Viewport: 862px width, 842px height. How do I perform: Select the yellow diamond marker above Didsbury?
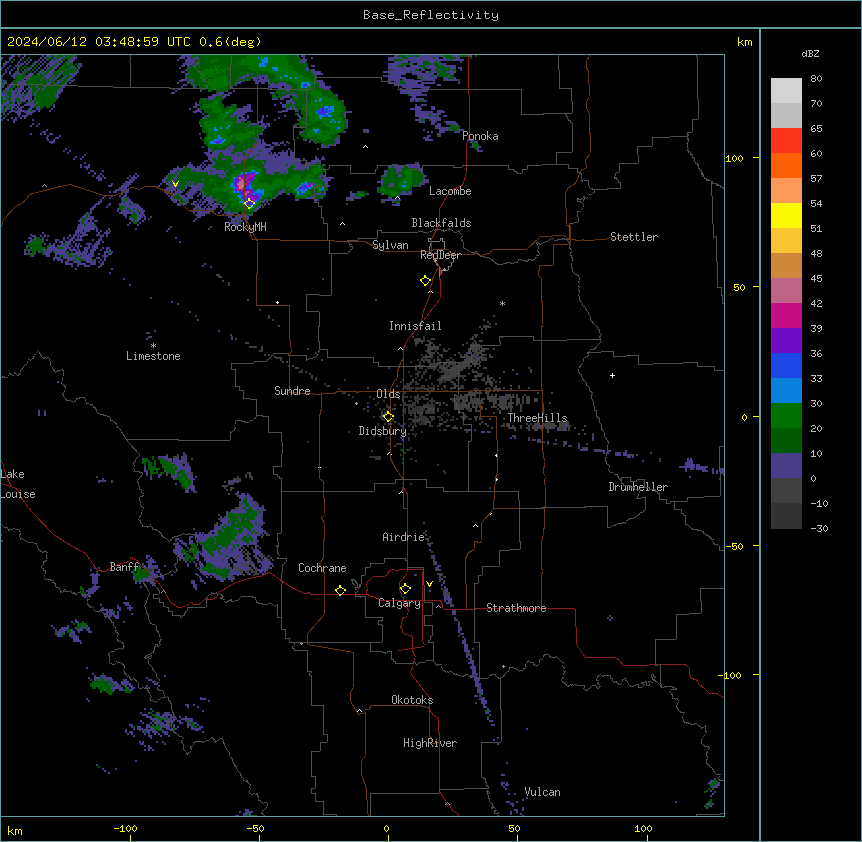388,417
